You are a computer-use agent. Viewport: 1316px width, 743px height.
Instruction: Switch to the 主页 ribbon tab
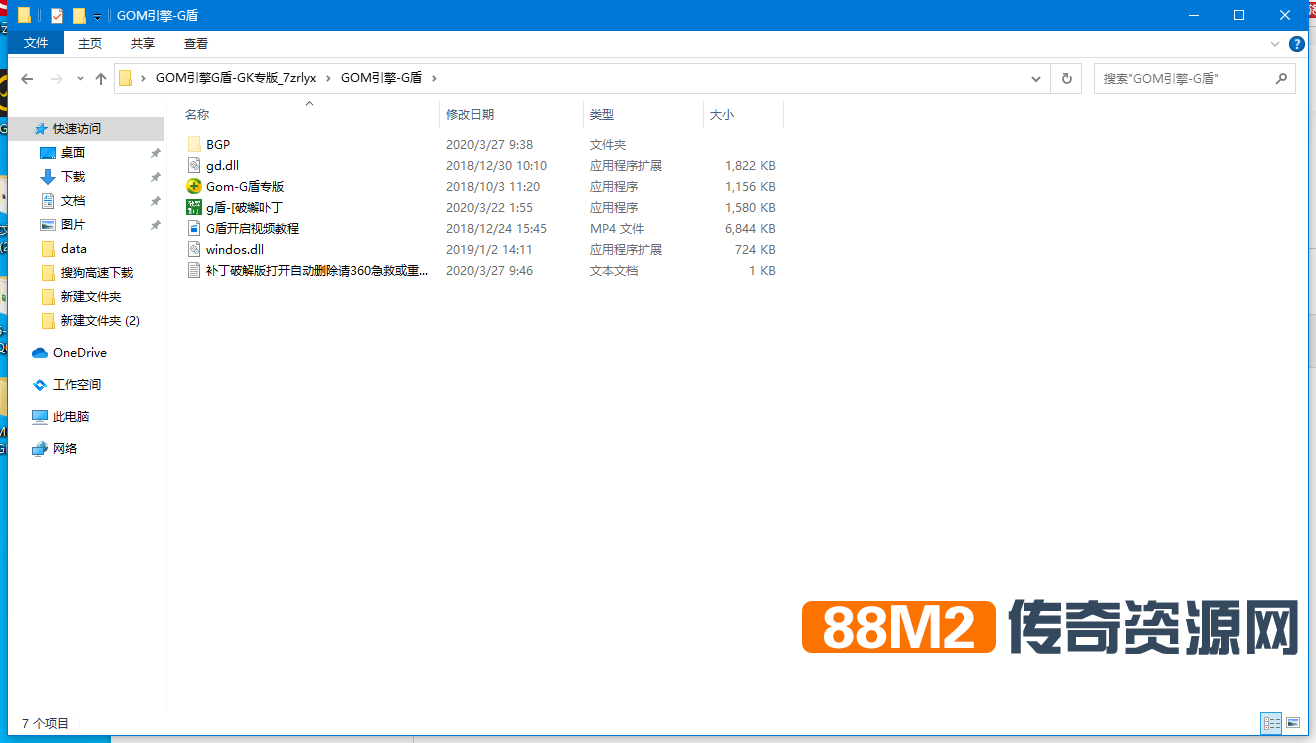(90, 43)
